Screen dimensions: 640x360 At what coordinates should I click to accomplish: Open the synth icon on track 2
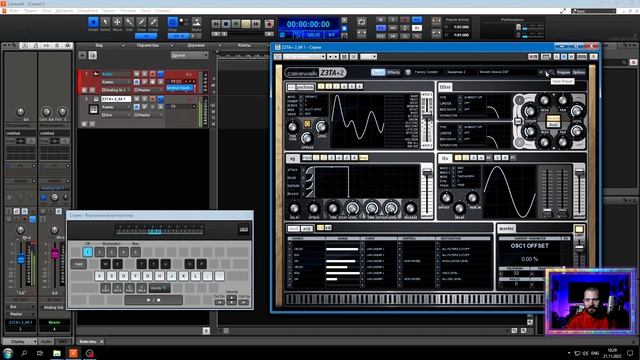(93, 109)
